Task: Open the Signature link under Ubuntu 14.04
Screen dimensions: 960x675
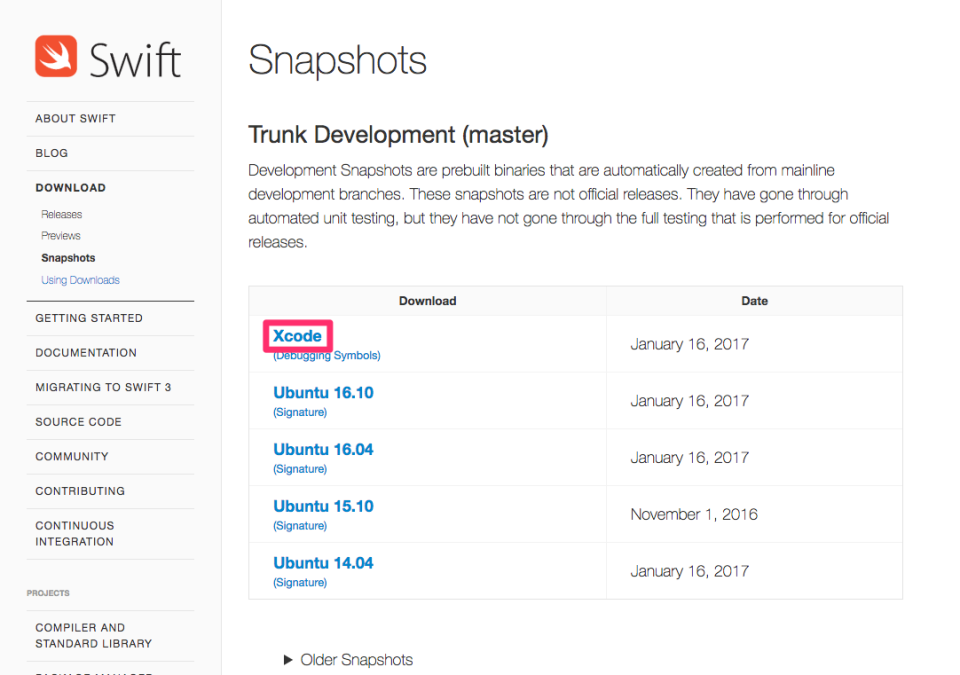Action: (x=300, y=582)
